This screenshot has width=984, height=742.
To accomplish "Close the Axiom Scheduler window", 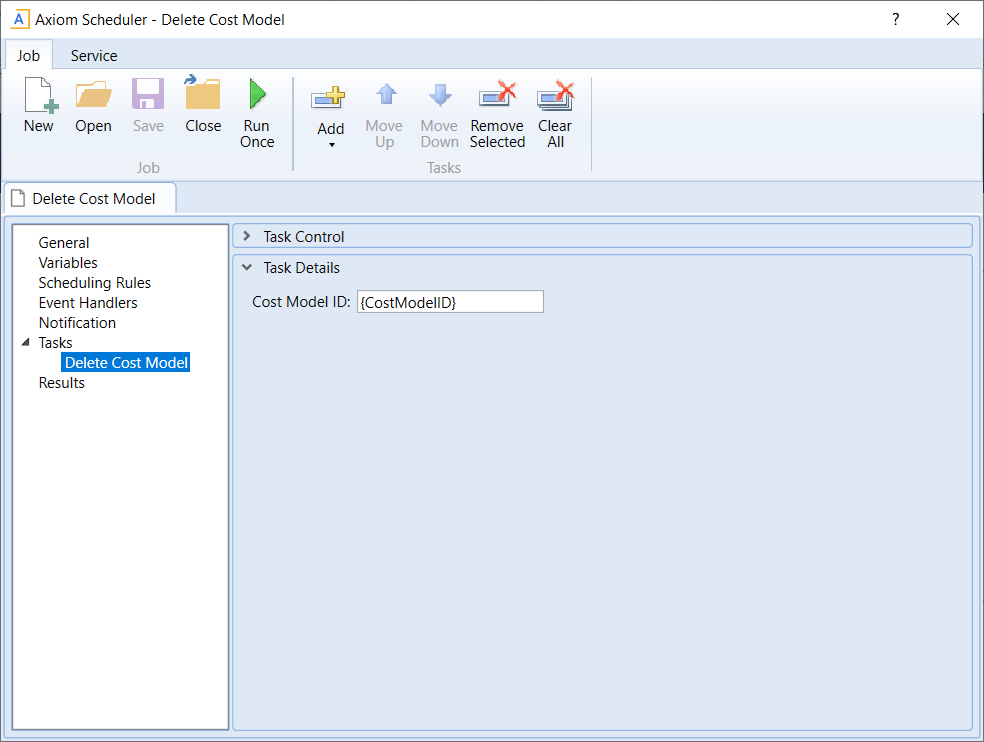I will point(953,19).
